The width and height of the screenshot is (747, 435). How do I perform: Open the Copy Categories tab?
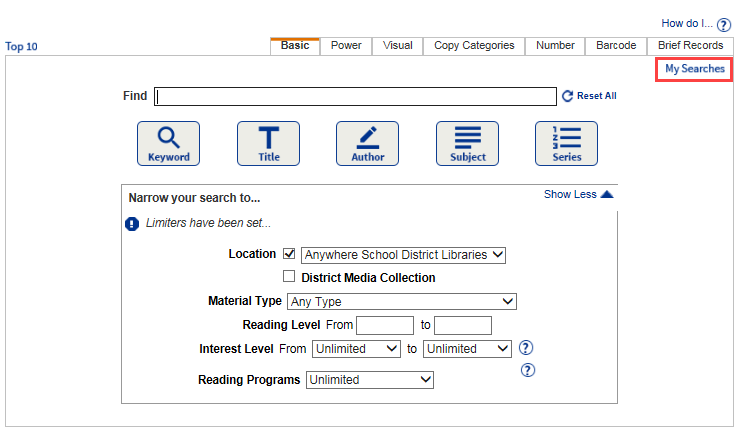[x=474, y=46]
